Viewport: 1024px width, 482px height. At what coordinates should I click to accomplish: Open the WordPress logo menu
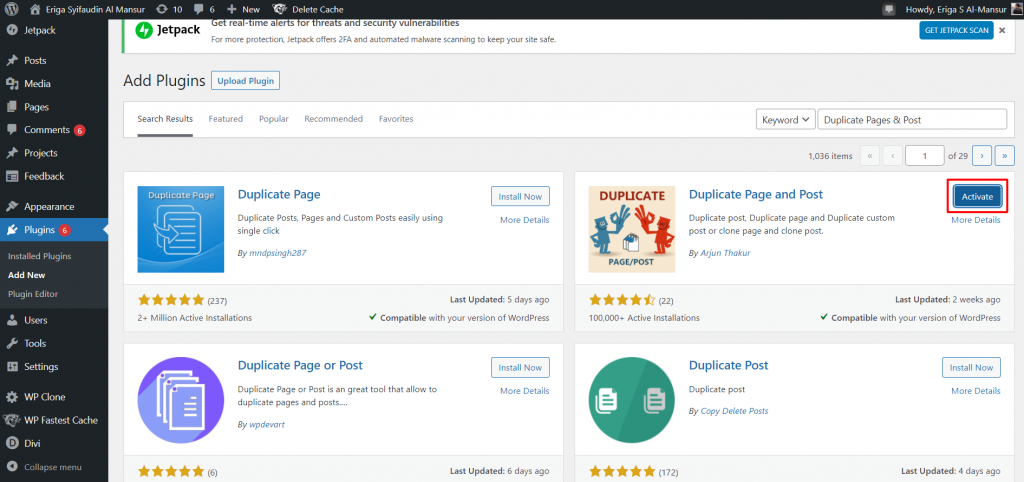(x=11, y=9)
